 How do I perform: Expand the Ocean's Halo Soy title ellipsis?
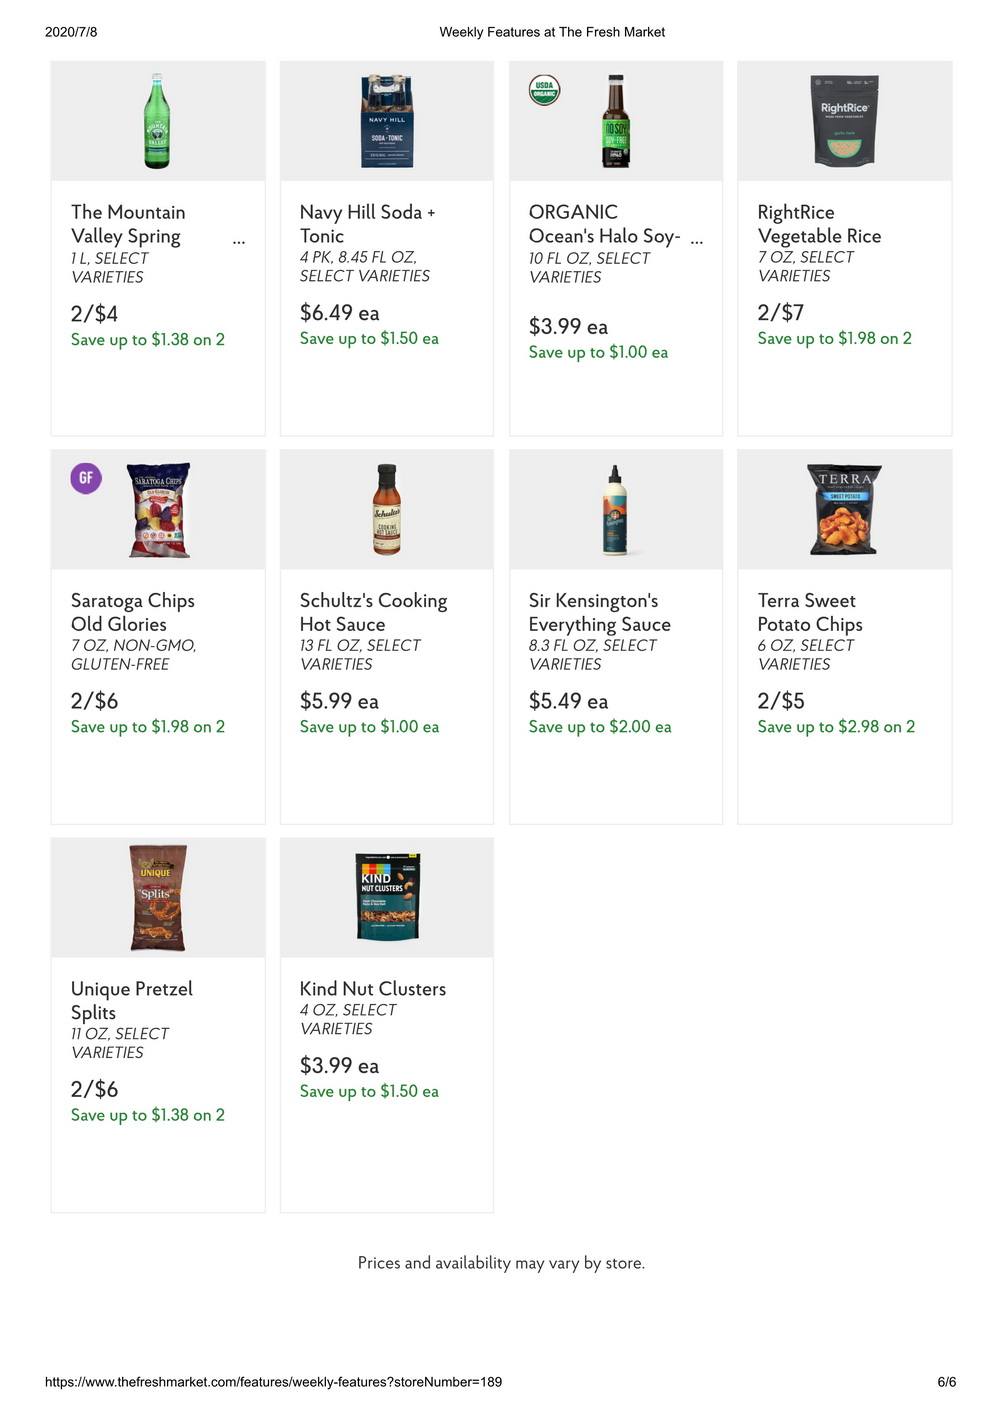pyautogui.click(x=697, y=240)
